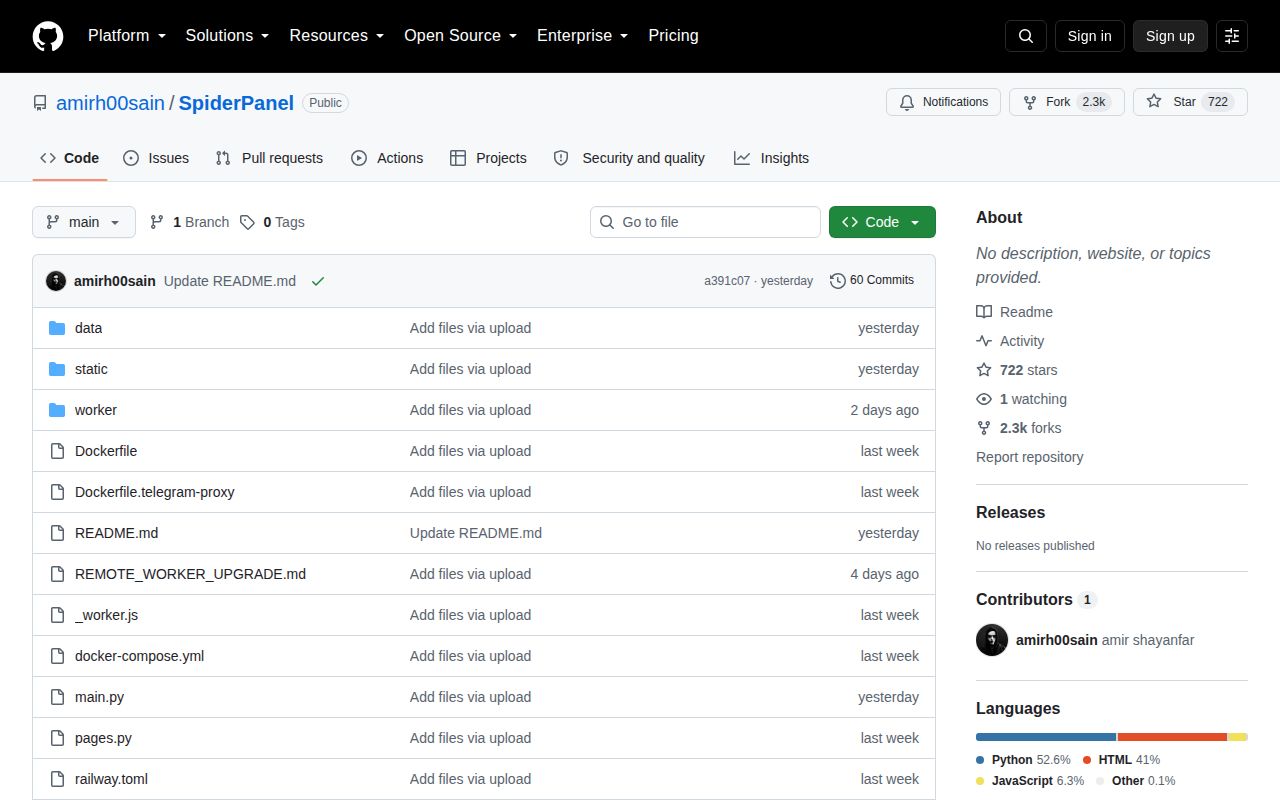Open REMOTE_WORKER_UPGRADE.md file
The image size is (1280, 800).
[x=190, y=574]
